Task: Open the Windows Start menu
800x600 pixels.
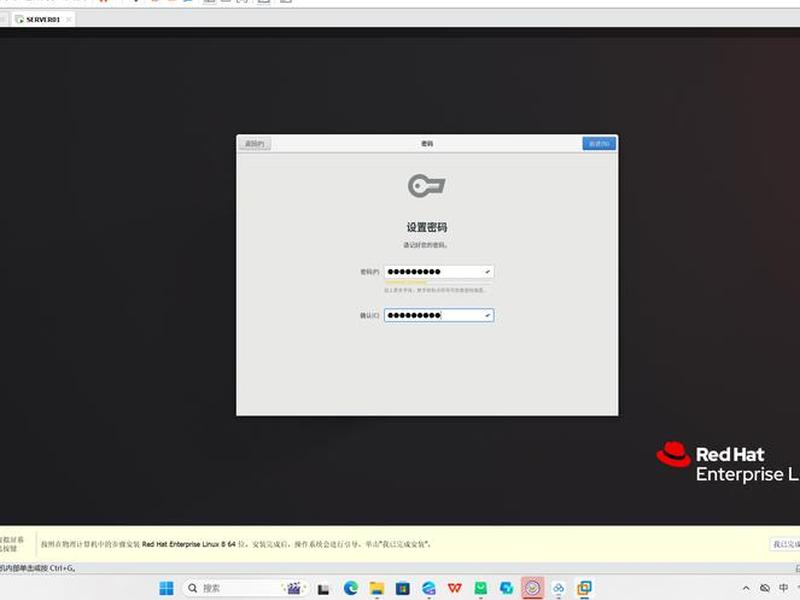Action: tap(166, 588)
